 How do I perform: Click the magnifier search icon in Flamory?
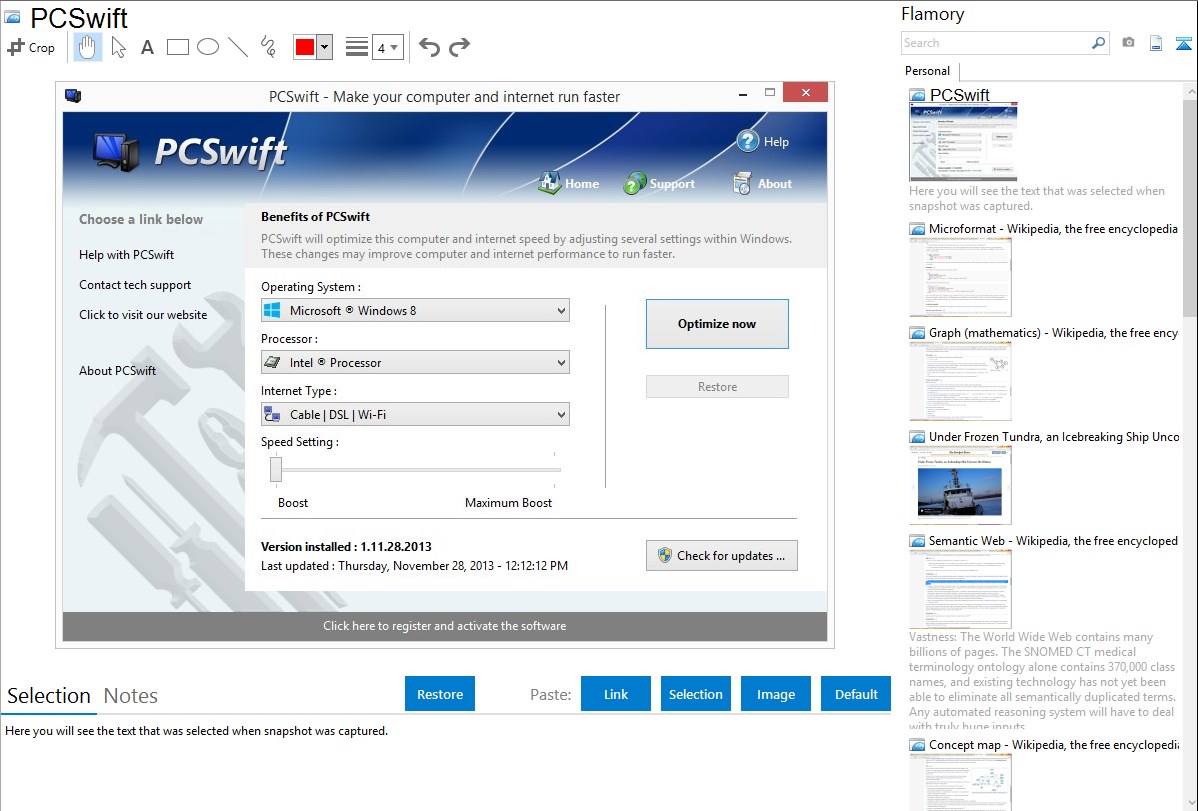[1099, 43]
